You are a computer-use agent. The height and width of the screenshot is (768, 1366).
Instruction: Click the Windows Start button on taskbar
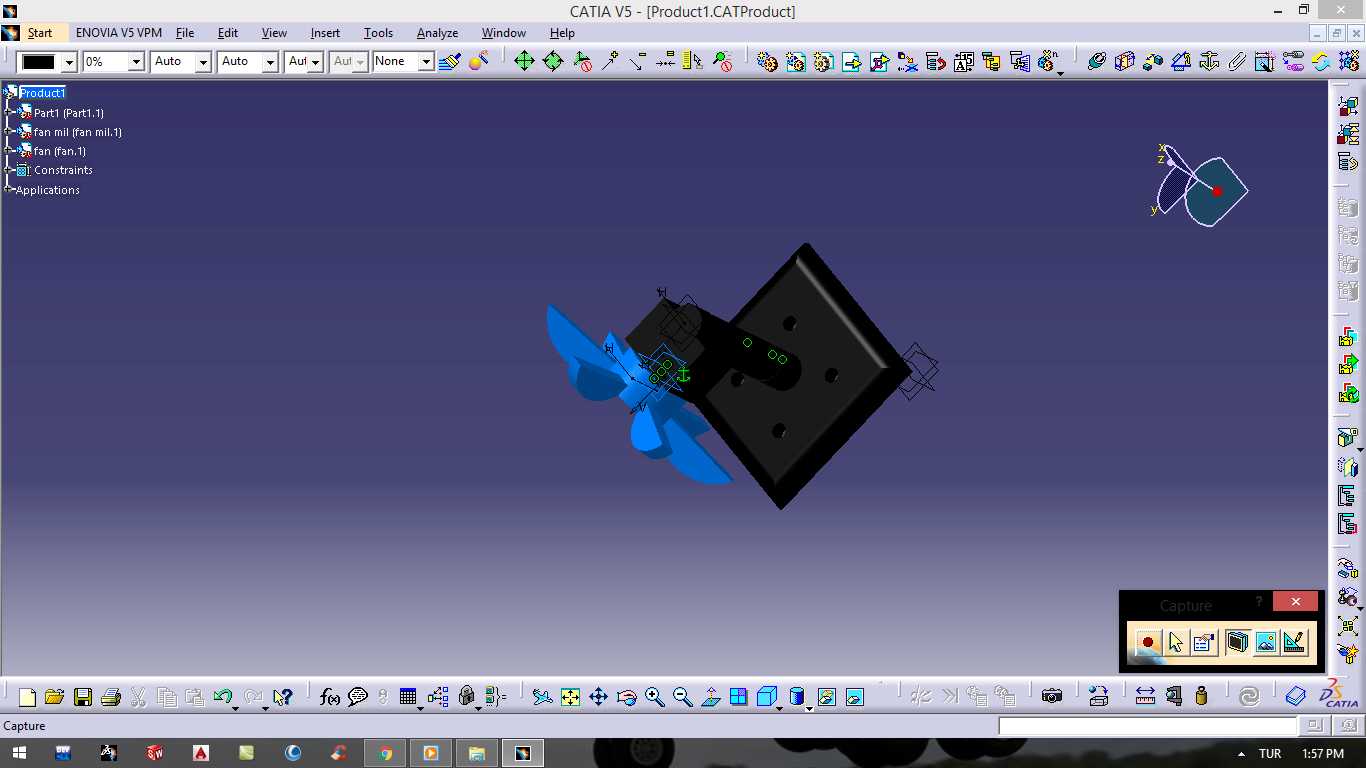pyautogui.click(x=19, y=753)
